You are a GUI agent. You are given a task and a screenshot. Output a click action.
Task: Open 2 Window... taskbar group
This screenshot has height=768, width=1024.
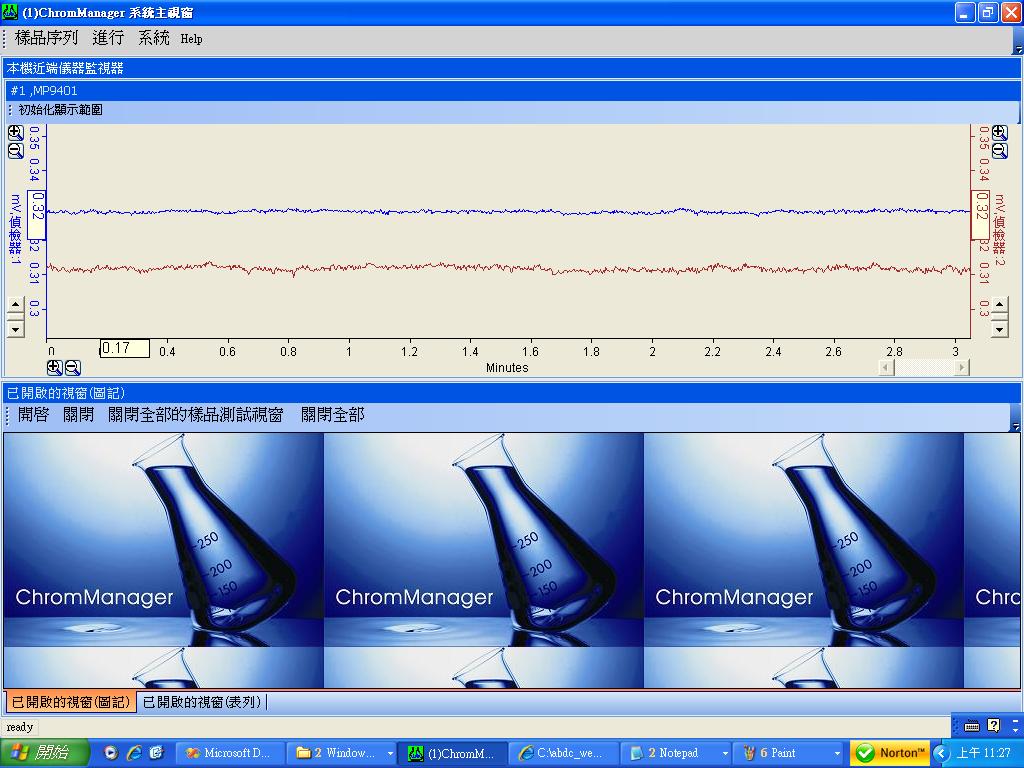(343, 753)
